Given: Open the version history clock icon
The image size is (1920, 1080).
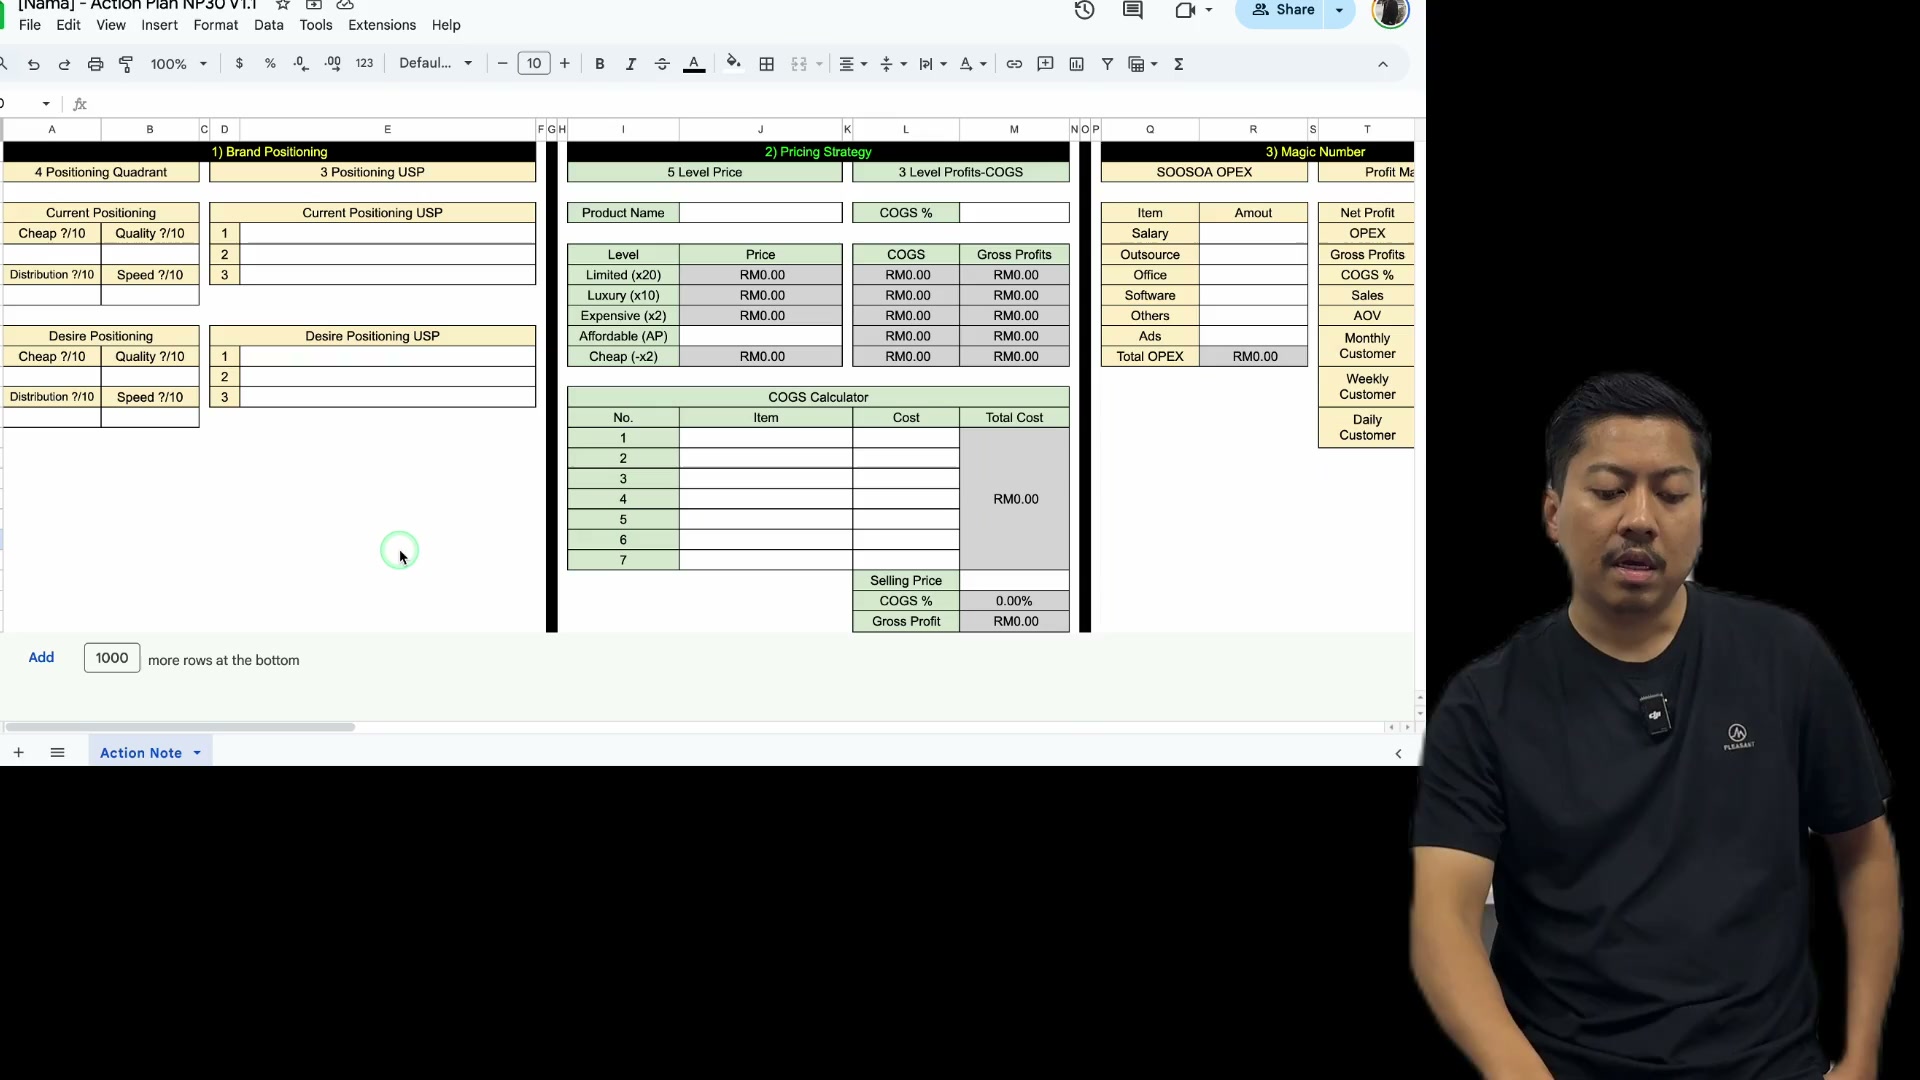Looking at the screenshot, I should [1084, 10].
